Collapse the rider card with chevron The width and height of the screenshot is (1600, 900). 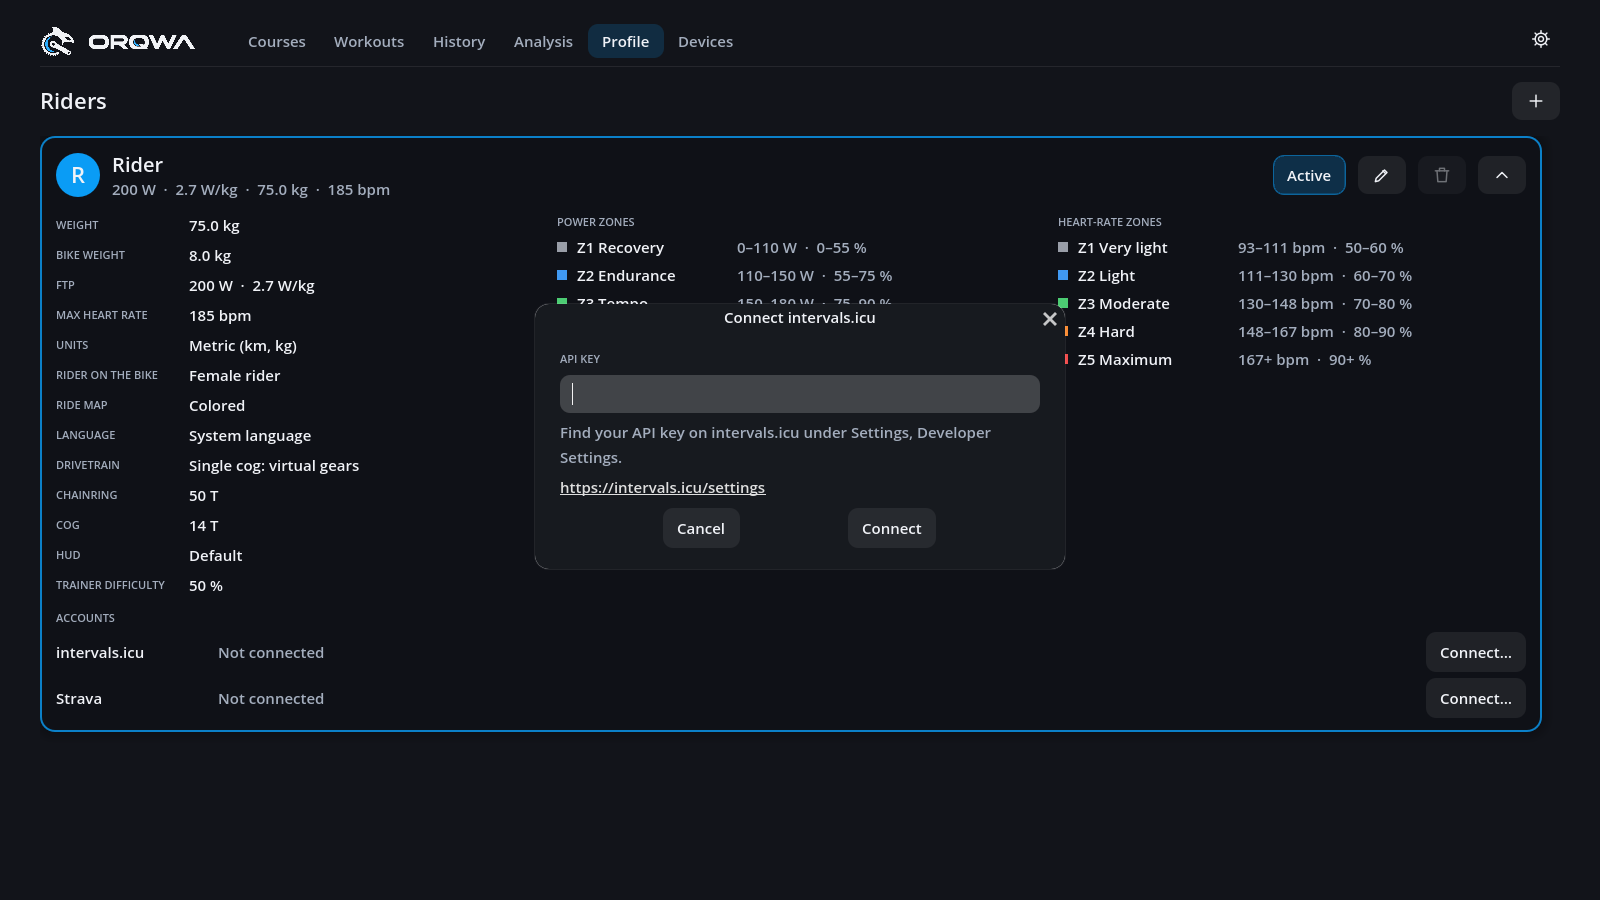(1502, 175)
